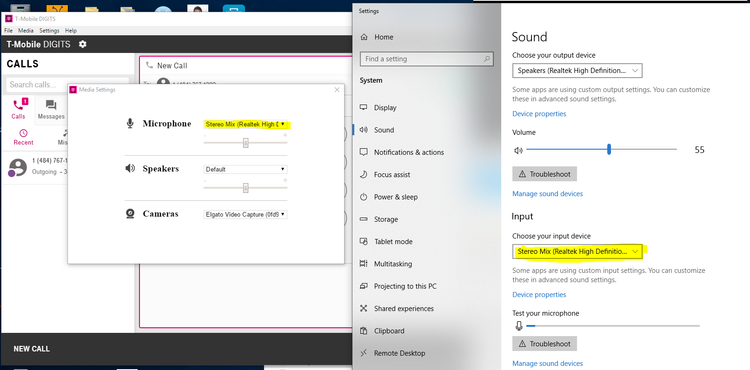Open the Microphone device dropdown
The height and width of the screenshot is (370, 750).
click(x=245, y=124)
